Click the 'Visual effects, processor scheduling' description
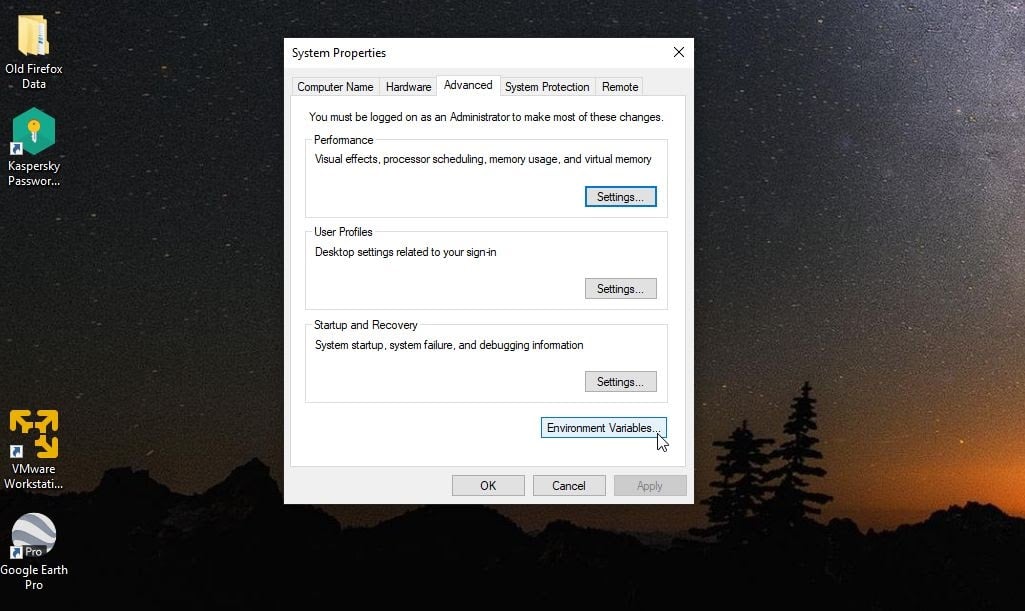The width and height of the screenshot is (1025, 611). pyautogui.click(x=483, y=159)
